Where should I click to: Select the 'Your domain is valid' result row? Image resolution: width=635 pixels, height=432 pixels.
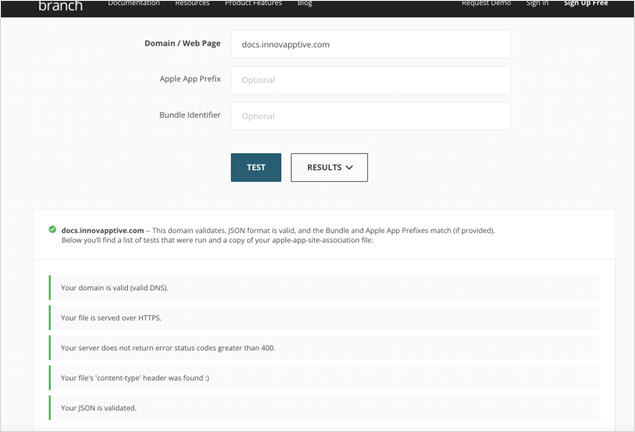tap(324, 288)
